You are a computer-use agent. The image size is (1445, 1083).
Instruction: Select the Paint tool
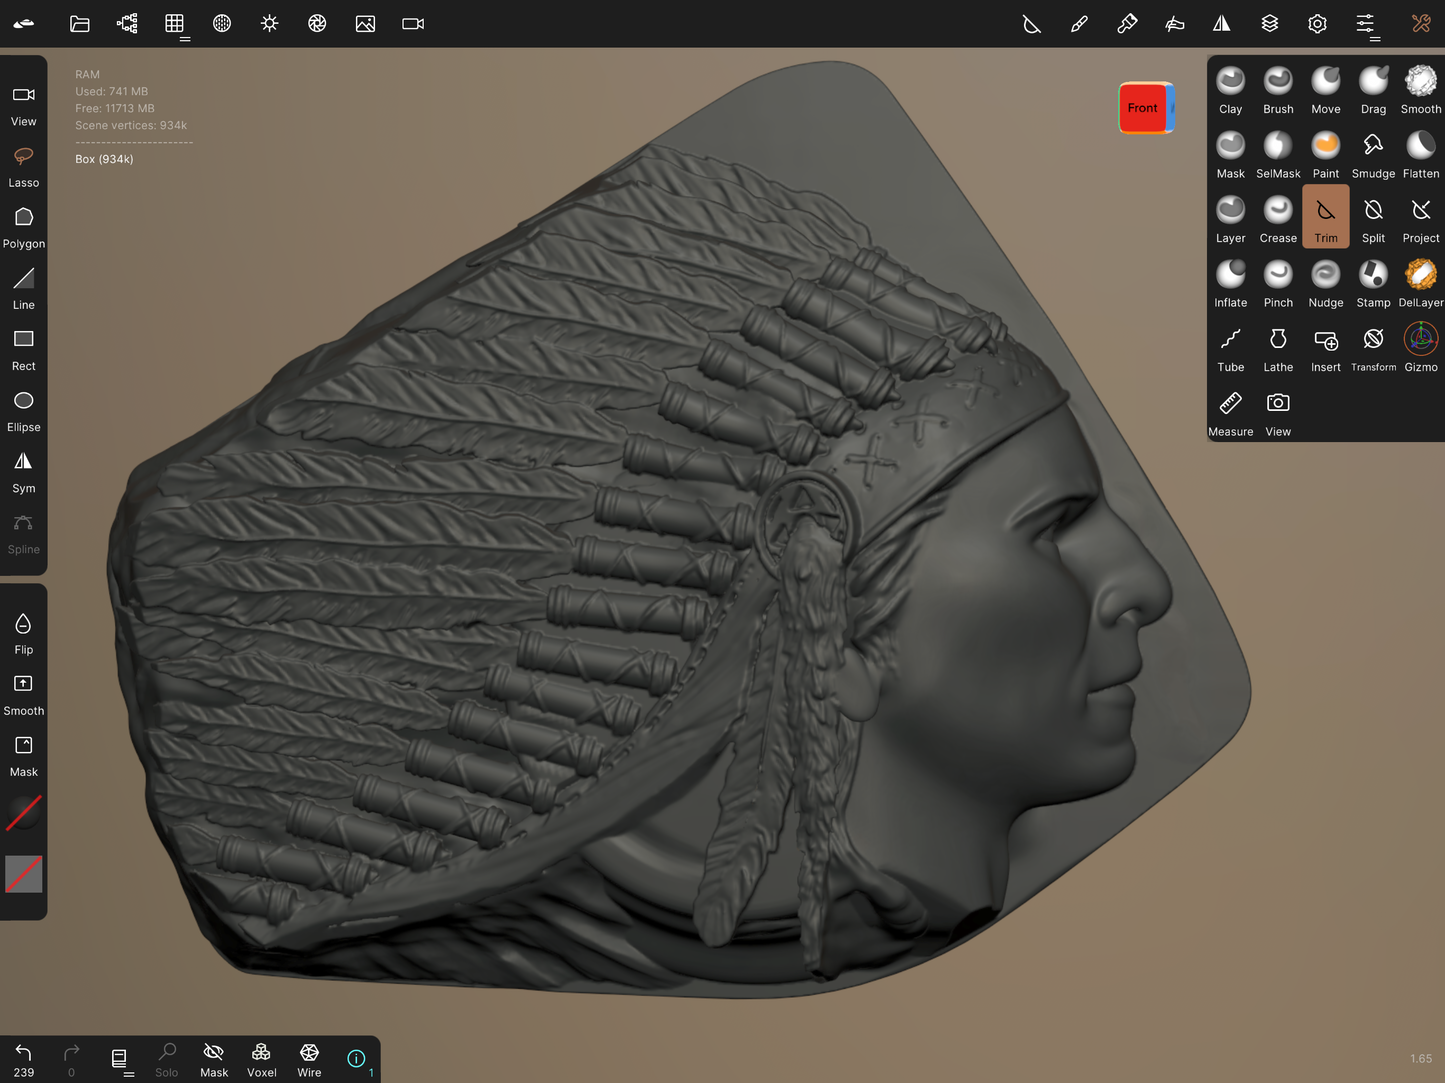point(1326,154)
